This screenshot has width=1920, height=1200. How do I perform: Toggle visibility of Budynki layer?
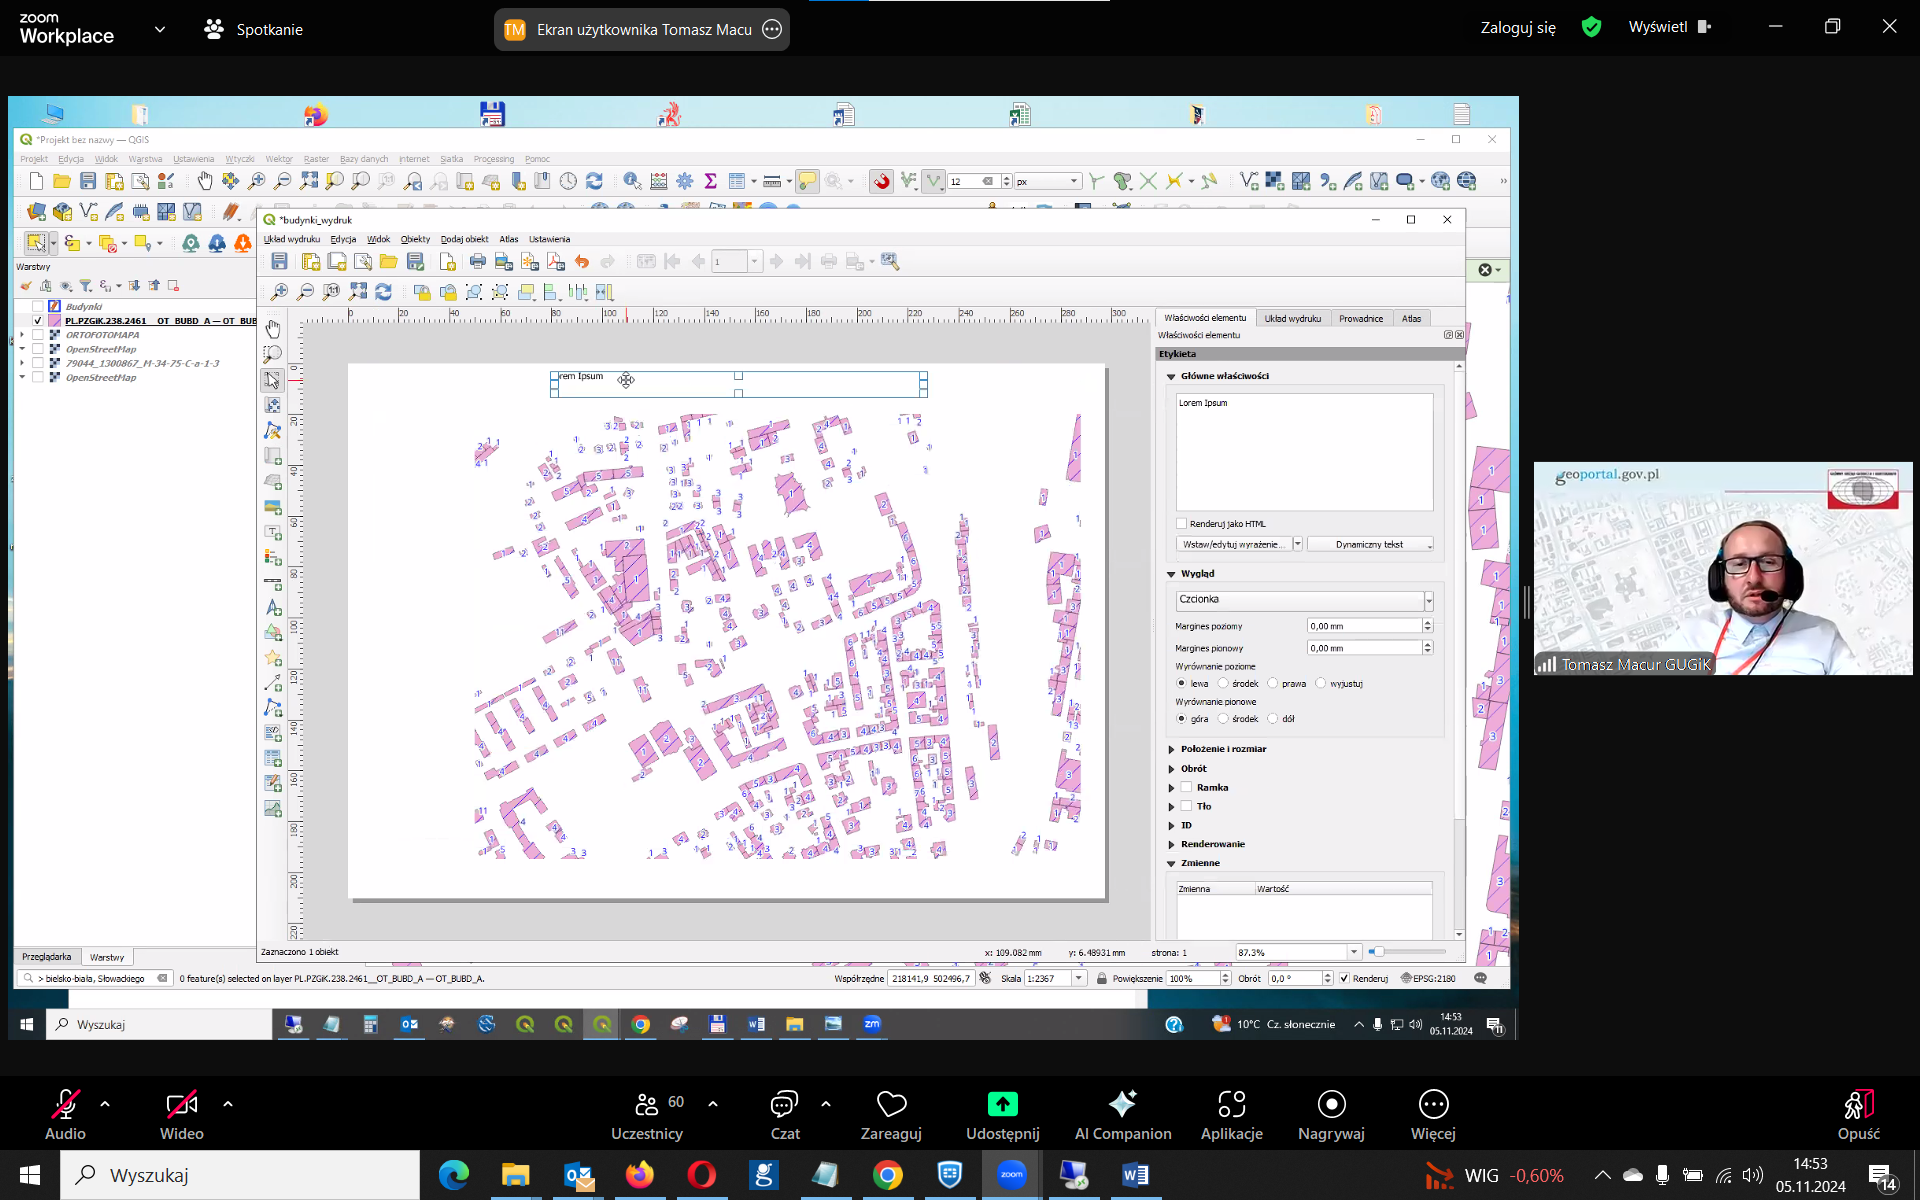coord(38,307)
